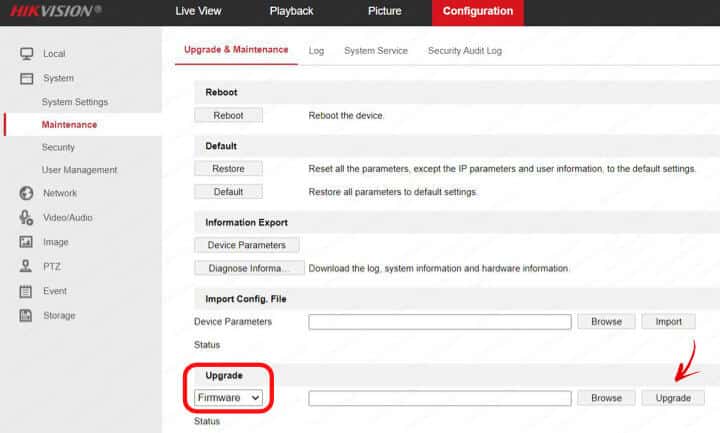Click the firmware file path input field
The image size is (720, 433).
coord(439,398)
